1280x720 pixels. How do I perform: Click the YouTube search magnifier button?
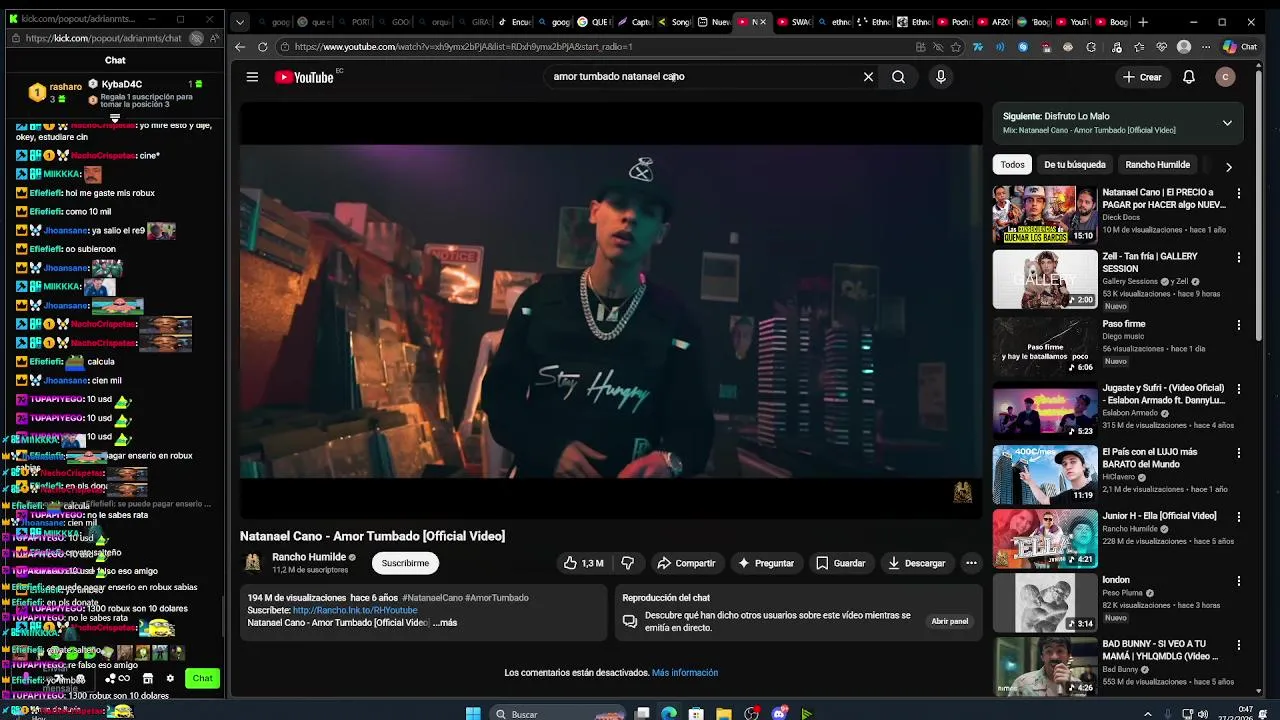pos(898,77)
